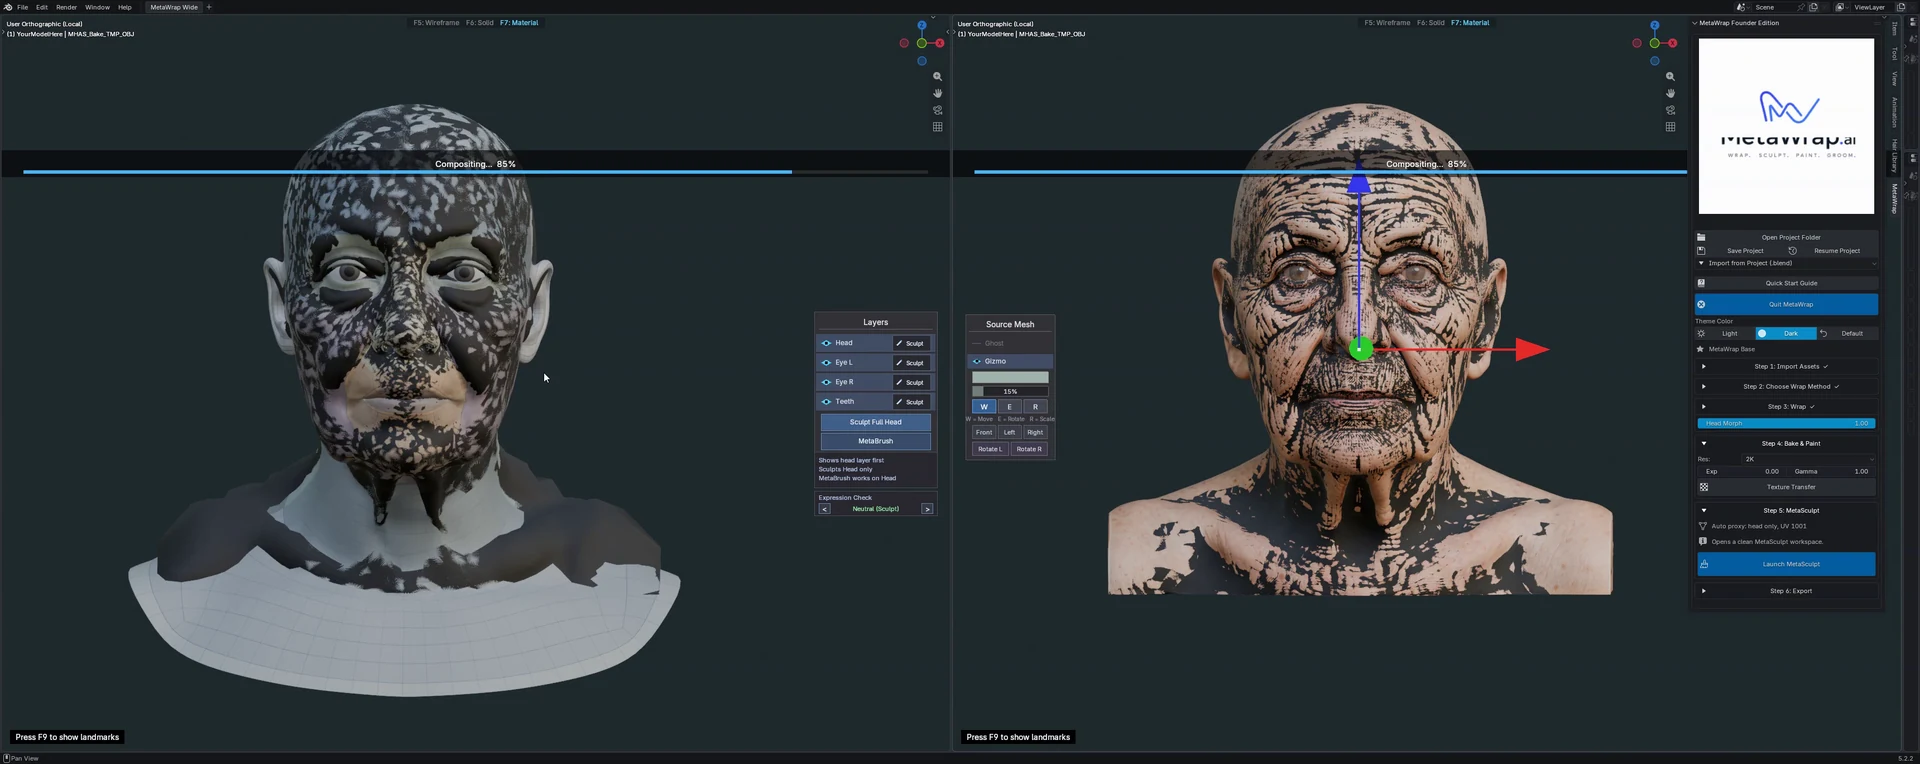Image resolution: width=1920 pixels, height=764 pixels.
Task: Click the Texture Transfer checker icon
Action: coord(1704,487)
